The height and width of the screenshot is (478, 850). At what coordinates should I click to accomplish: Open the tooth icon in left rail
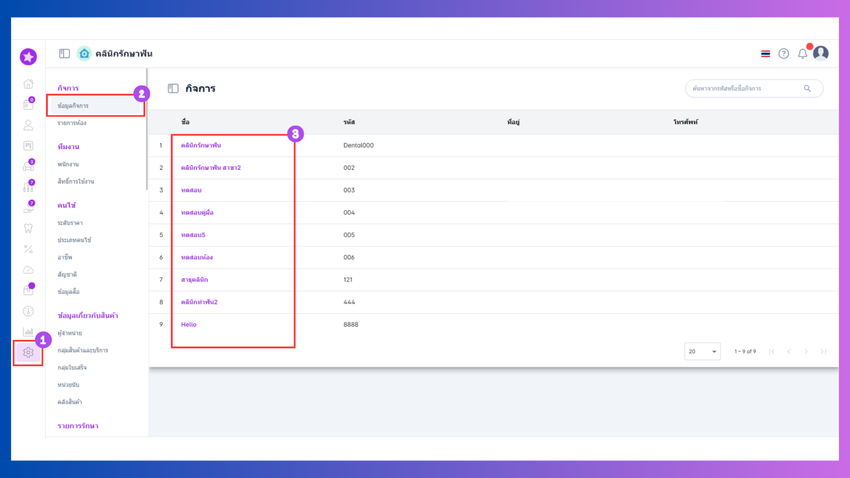tap(28, 228)
